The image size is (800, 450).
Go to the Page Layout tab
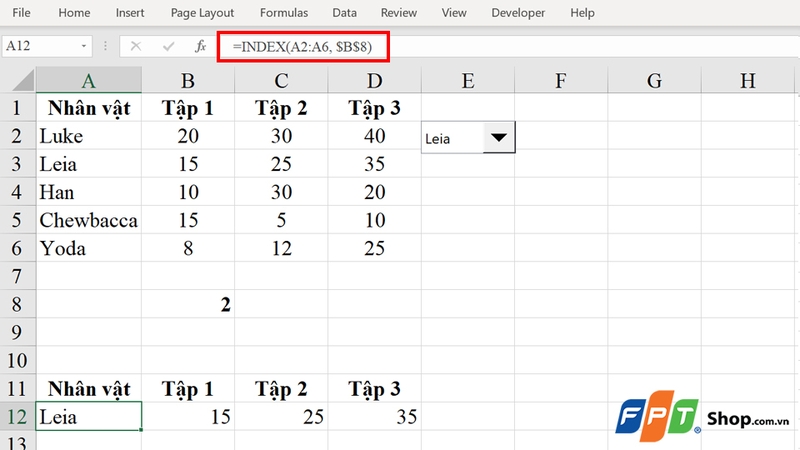(202, 13)
